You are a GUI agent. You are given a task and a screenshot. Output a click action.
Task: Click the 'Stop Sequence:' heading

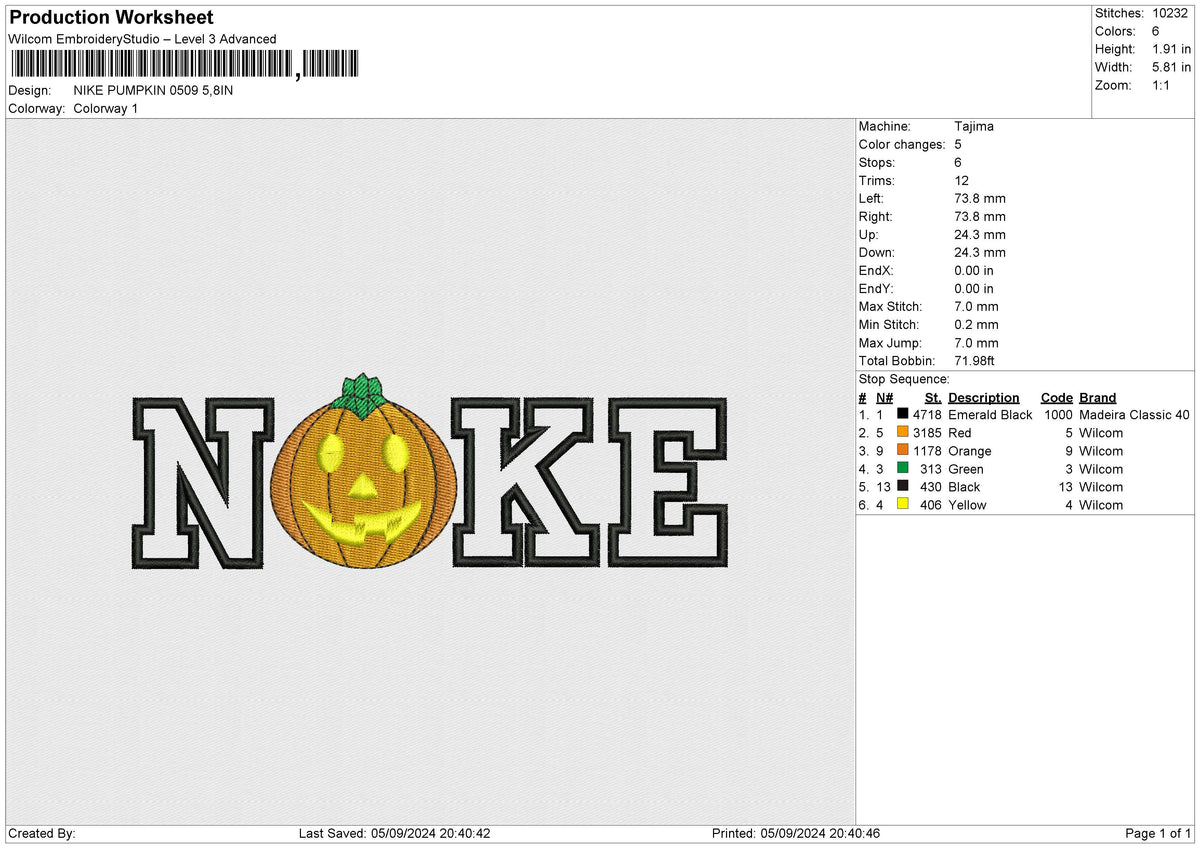[904, 379]
